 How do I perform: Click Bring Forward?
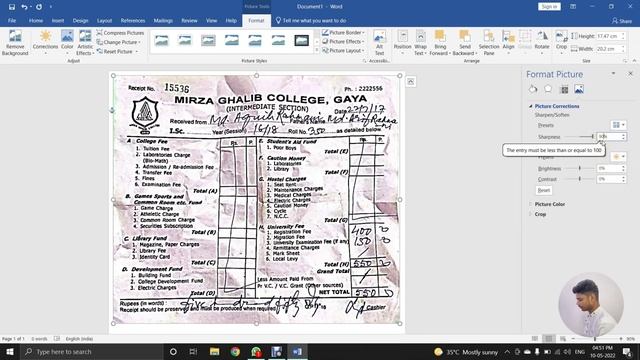coord(440,43)
